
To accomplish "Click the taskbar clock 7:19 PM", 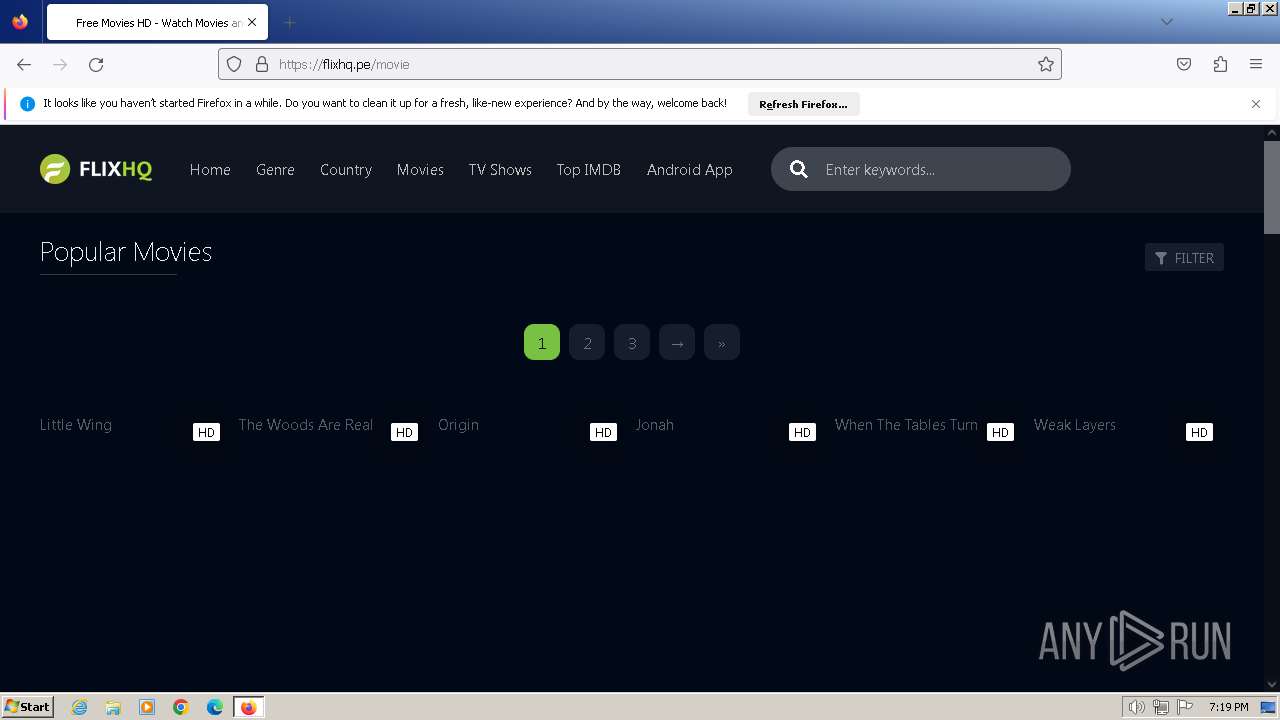I will [1228, 707].
